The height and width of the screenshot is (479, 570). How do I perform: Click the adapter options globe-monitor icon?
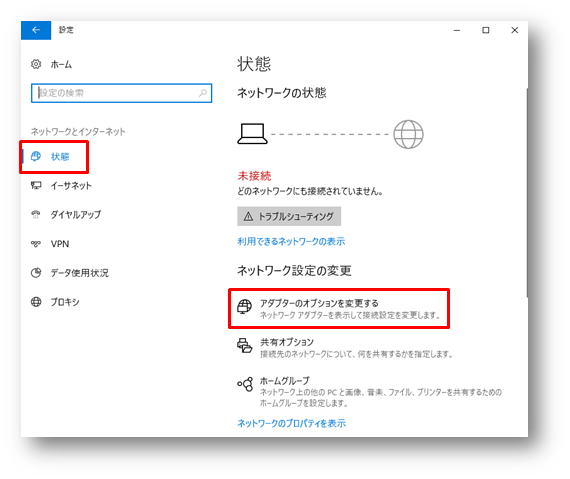244,307
